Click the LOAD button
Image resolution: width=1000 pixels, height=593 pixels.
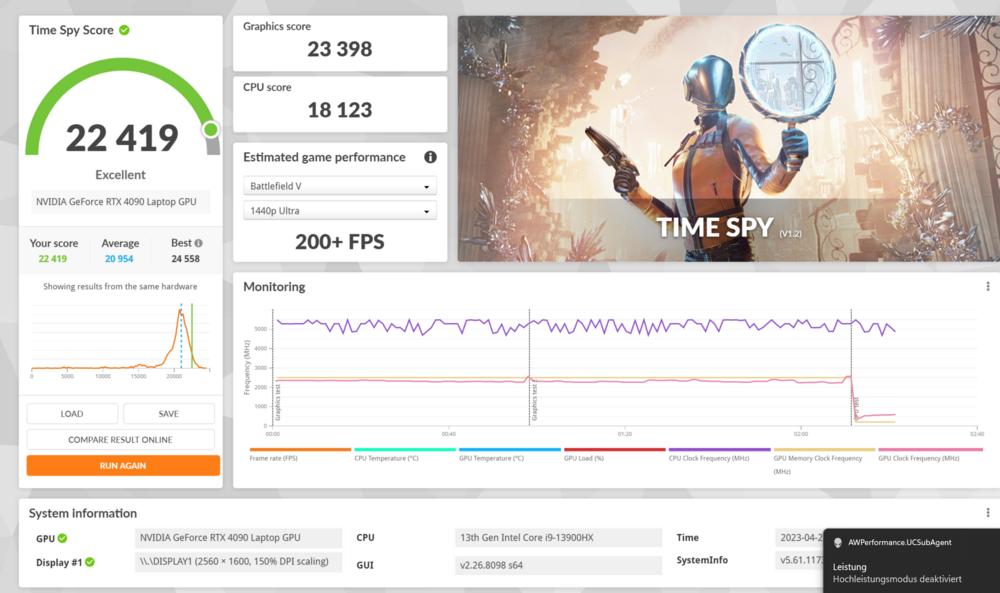coord(72,414)
